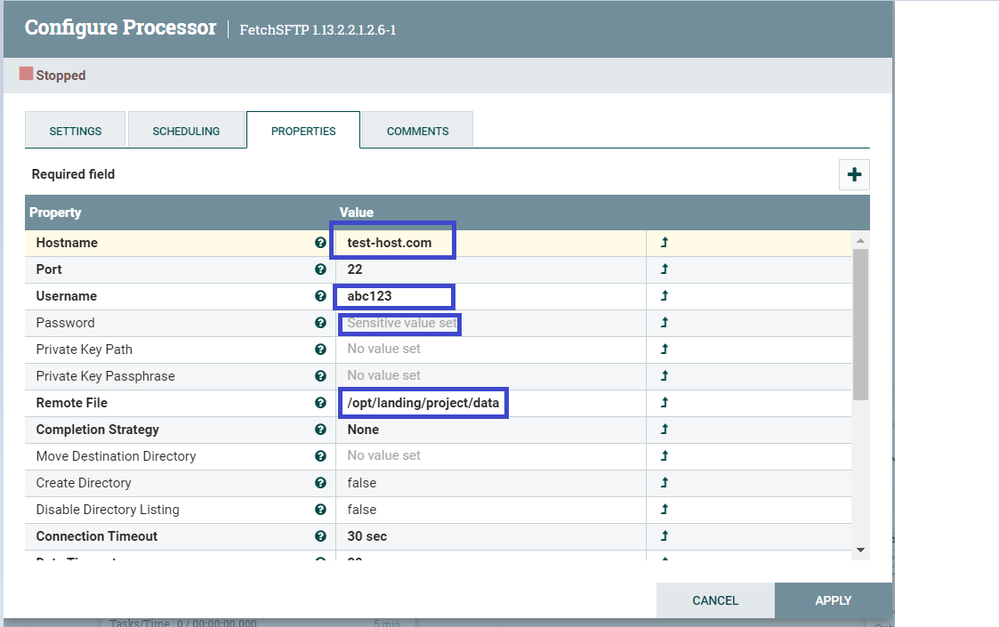Open the Scheduling tab
This screenshot has width=999, height=627.
[186, 131]
